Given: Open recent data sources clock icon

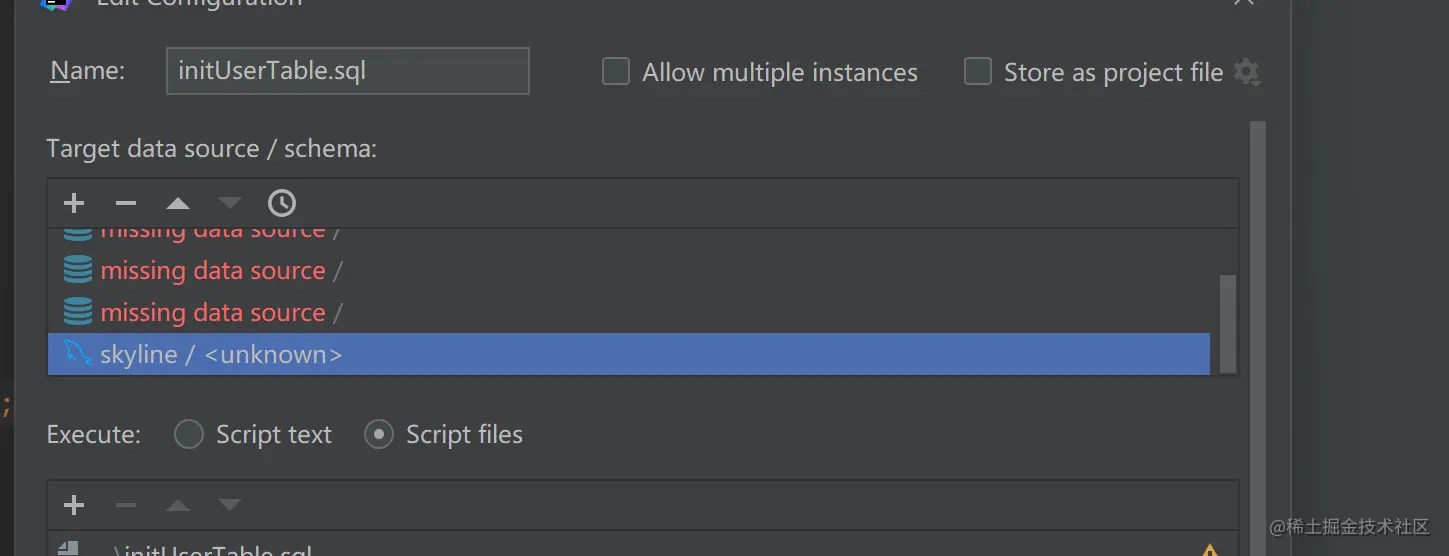Looking at the screenshot, I should 282,203.
